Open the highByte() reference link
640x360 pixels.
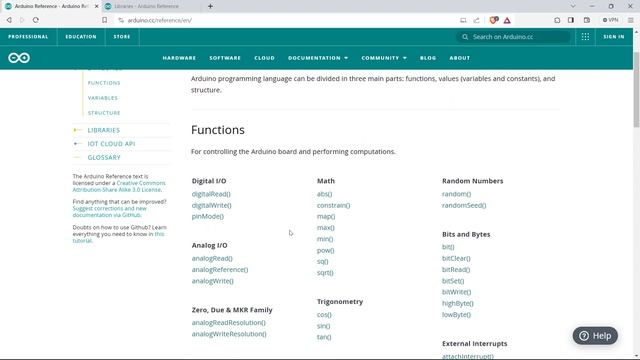tap(458, 303)
